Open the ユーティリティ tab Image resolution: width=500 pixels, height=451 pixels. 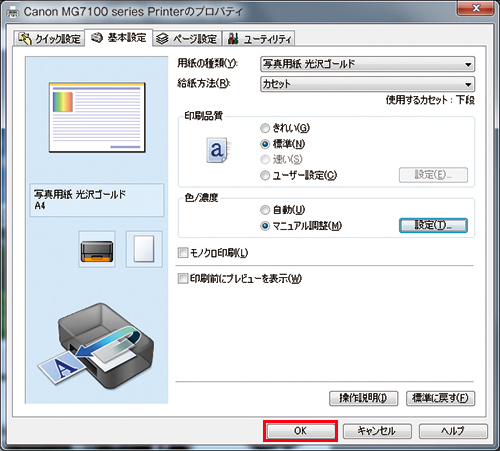tap(259, 39)
